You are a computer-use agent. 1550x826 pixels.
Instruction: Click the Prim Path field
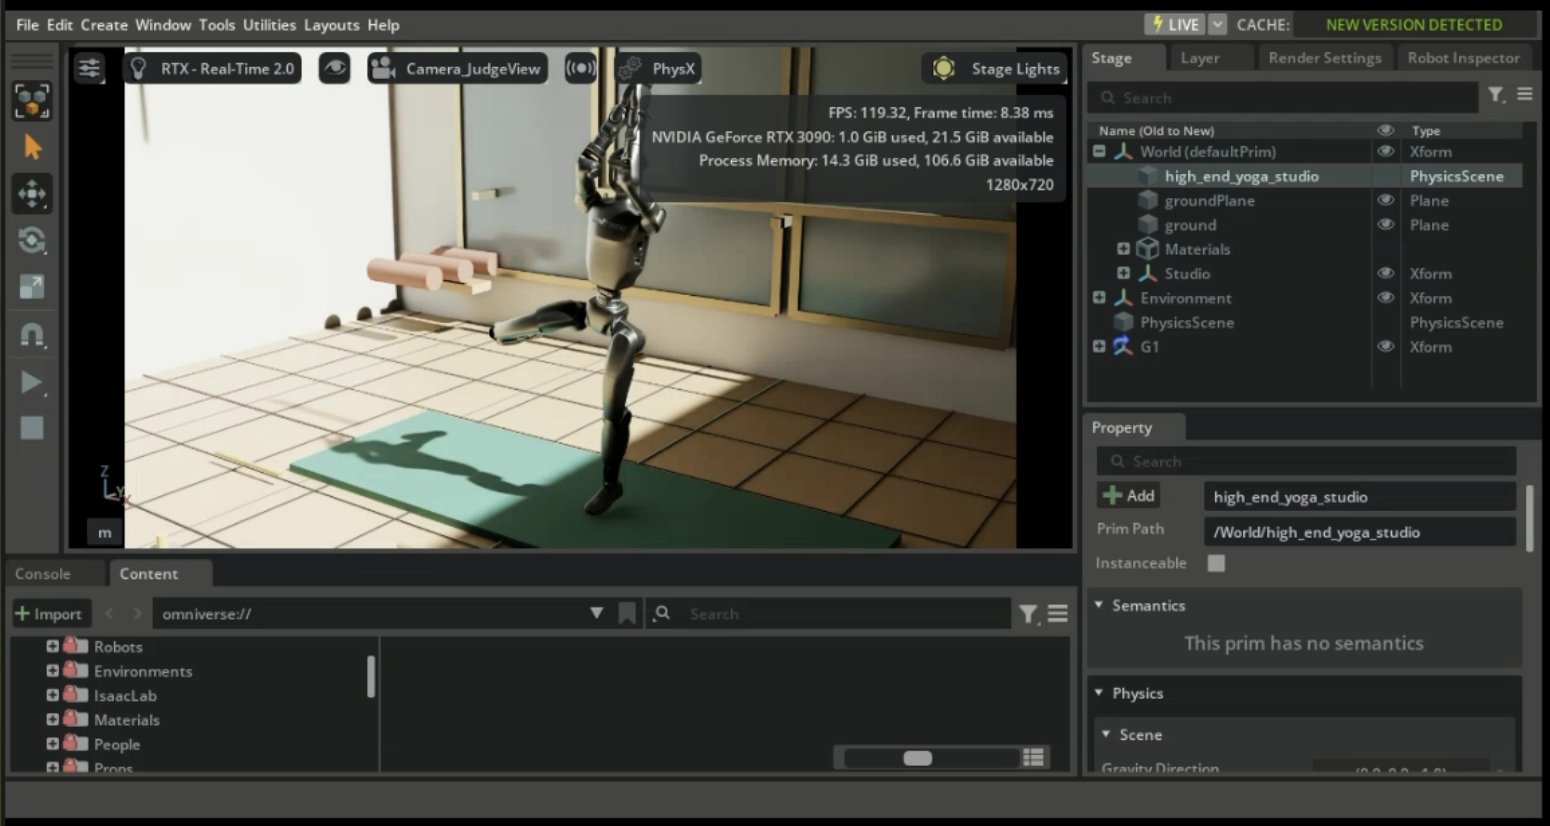click(1360, 532)
